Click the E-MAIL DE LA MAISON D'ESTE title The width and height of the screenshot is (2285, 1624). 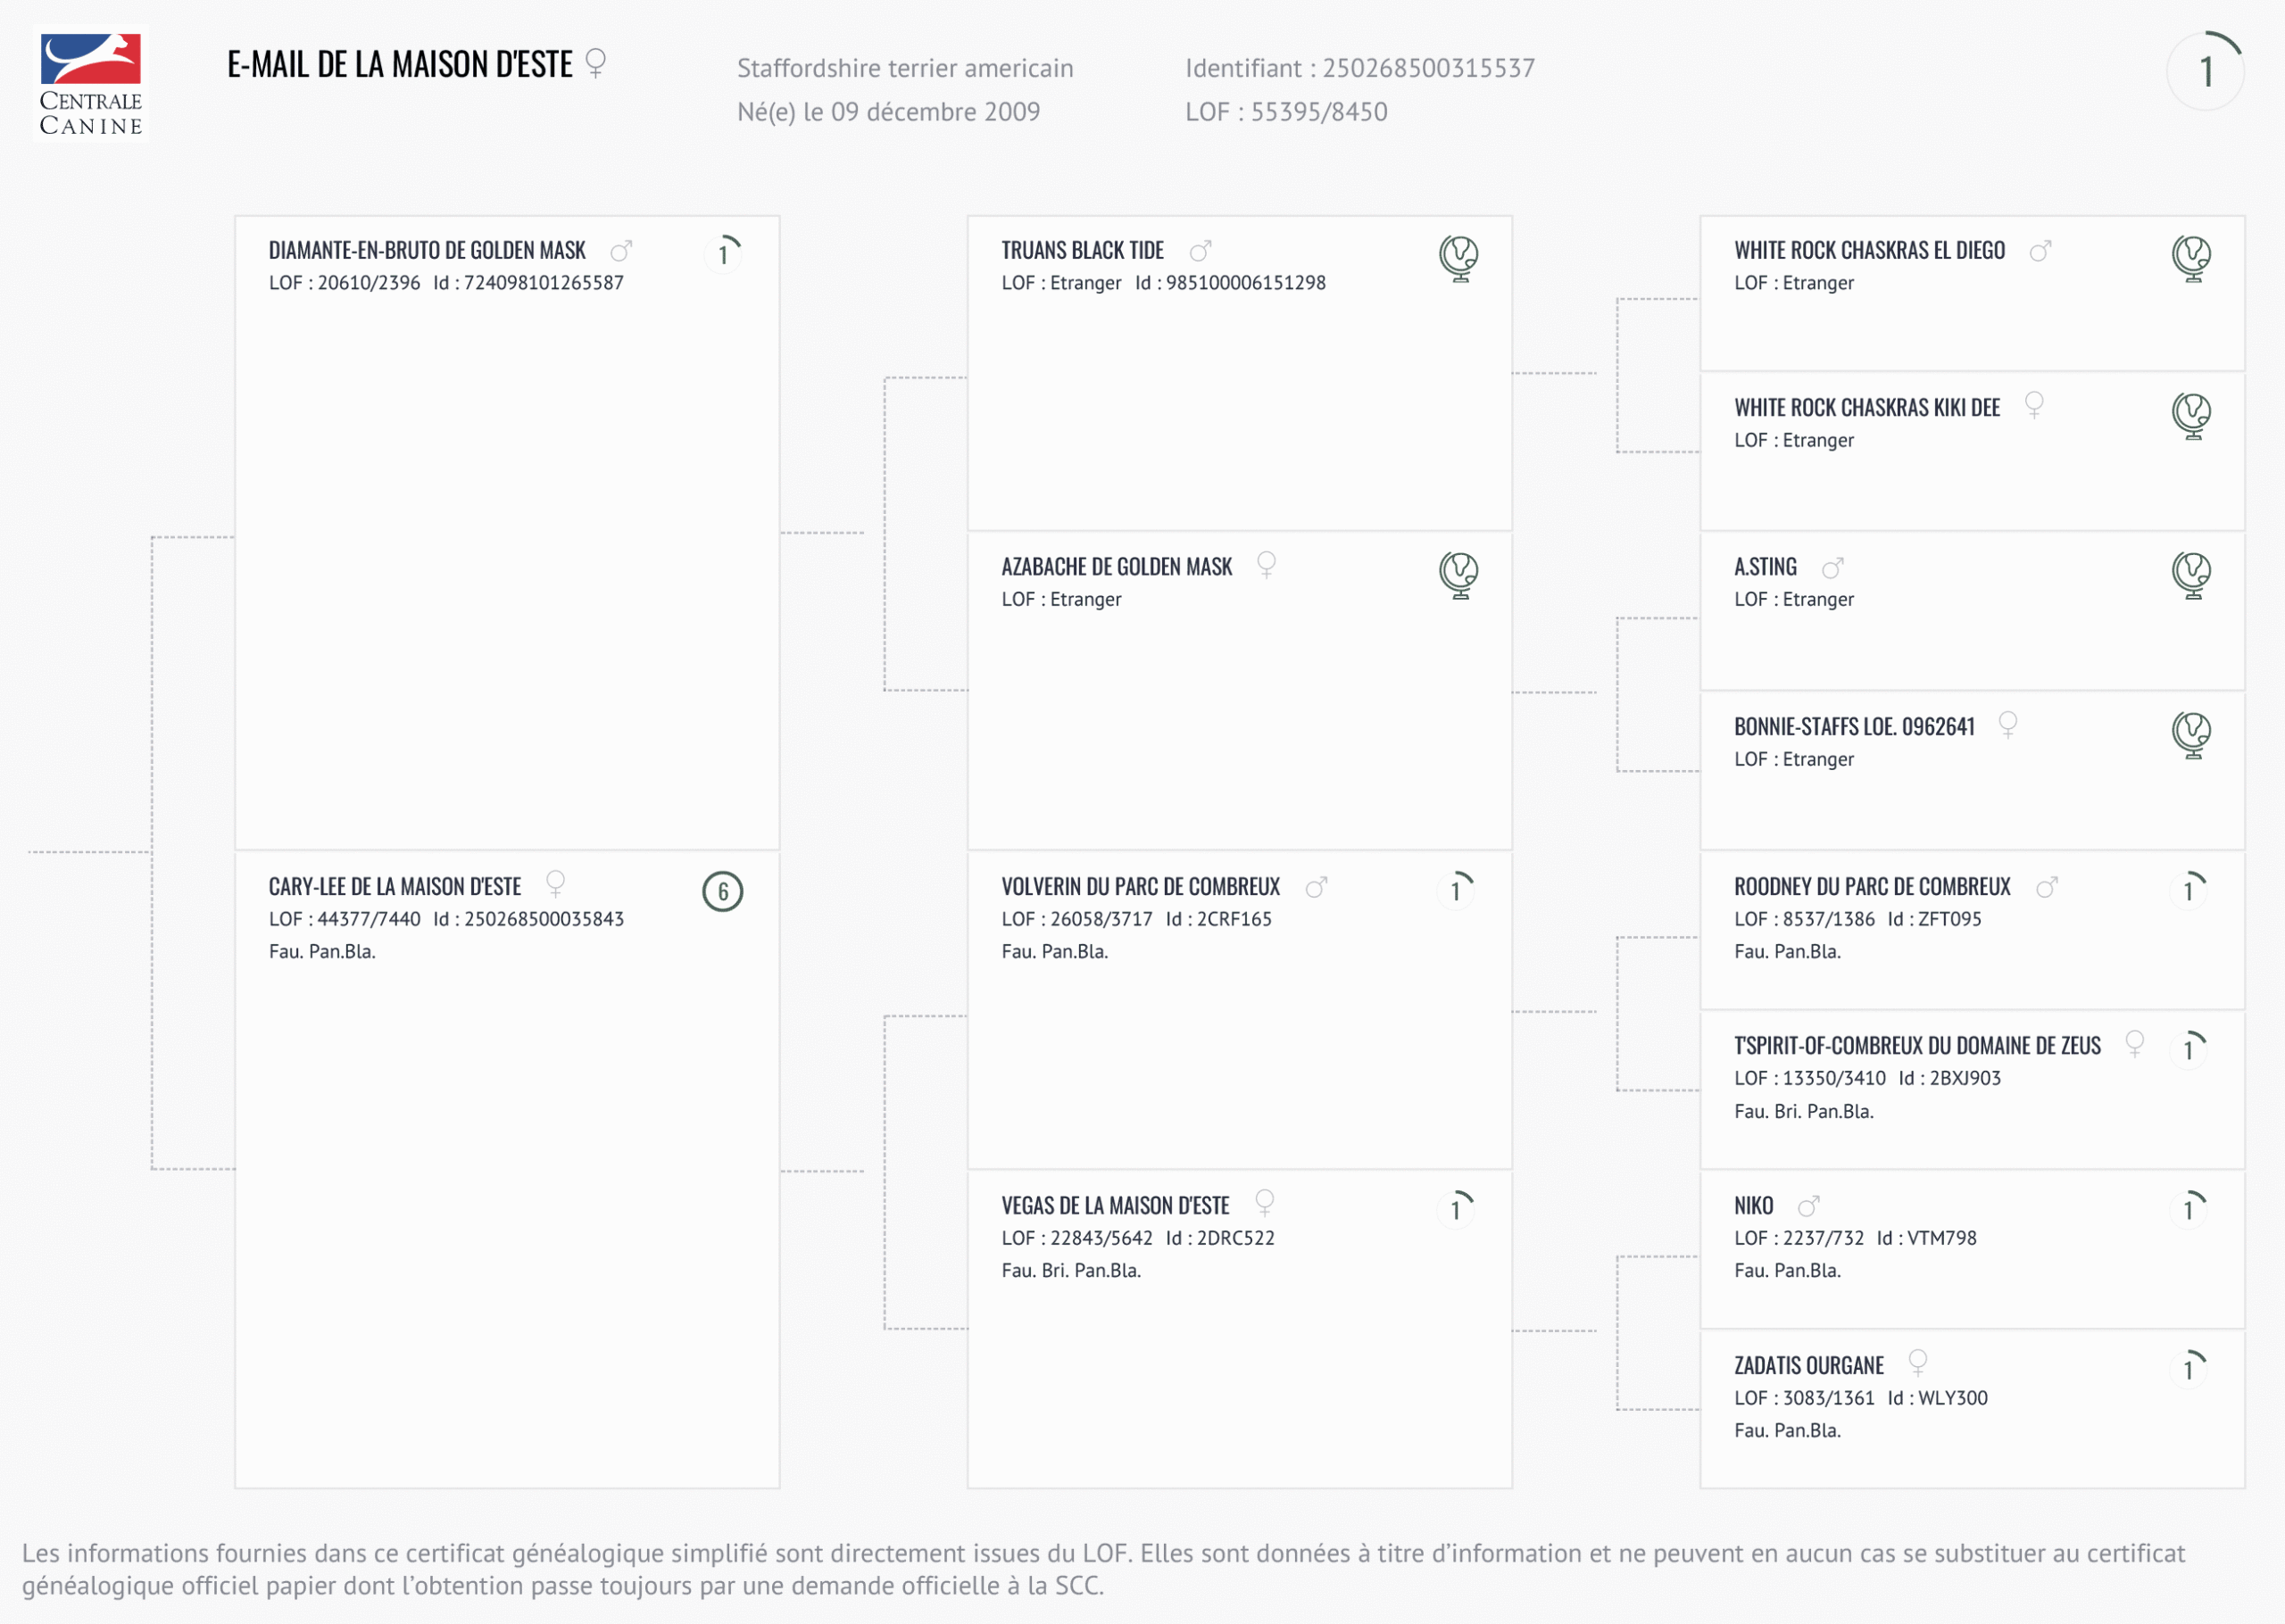[400, 65]
